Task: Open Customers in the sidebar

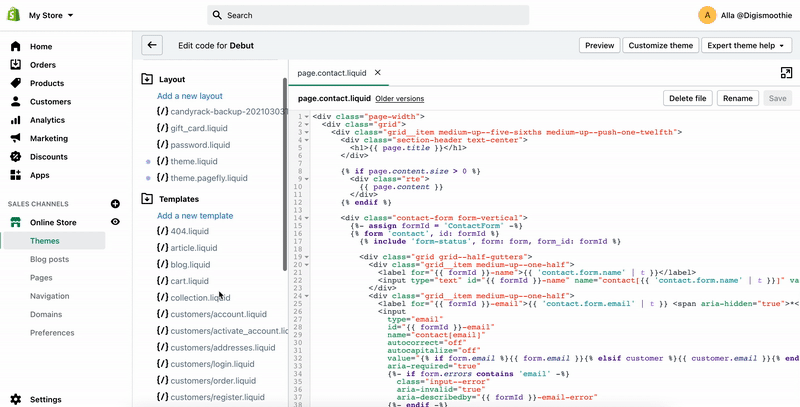Action: (51, 101)
